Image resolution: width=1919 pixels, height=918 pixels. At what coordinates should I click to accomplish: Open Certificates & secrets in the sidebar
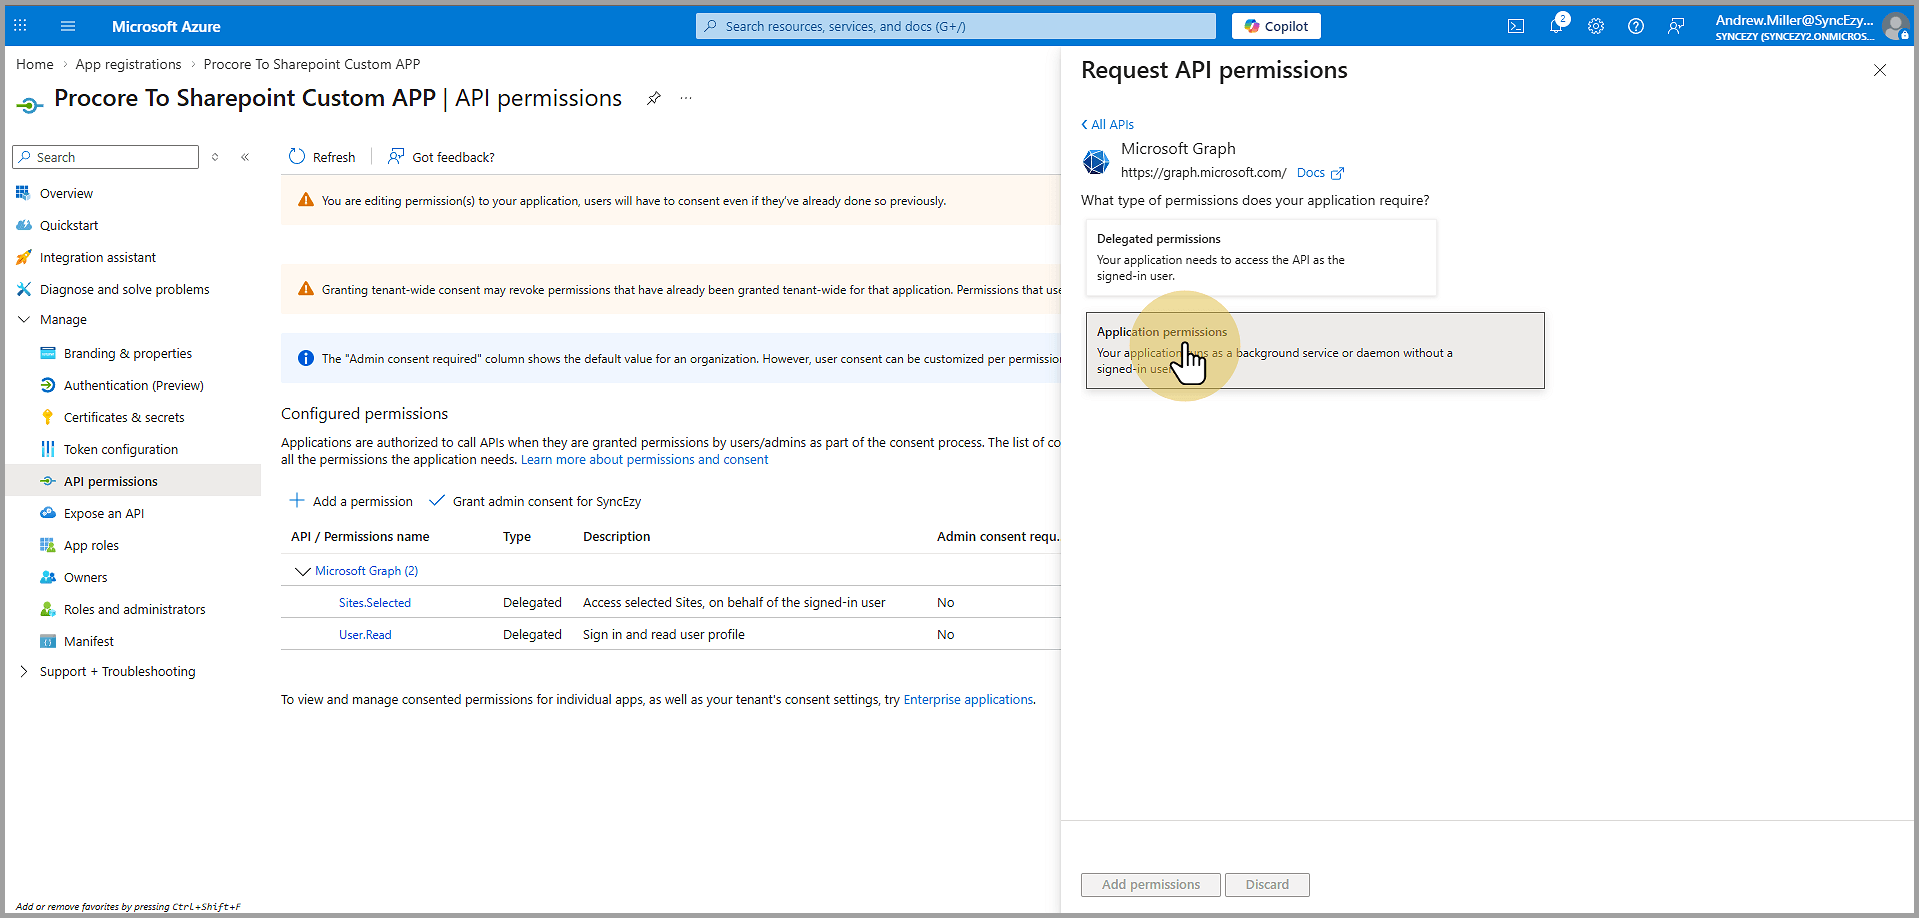(124, 418)
